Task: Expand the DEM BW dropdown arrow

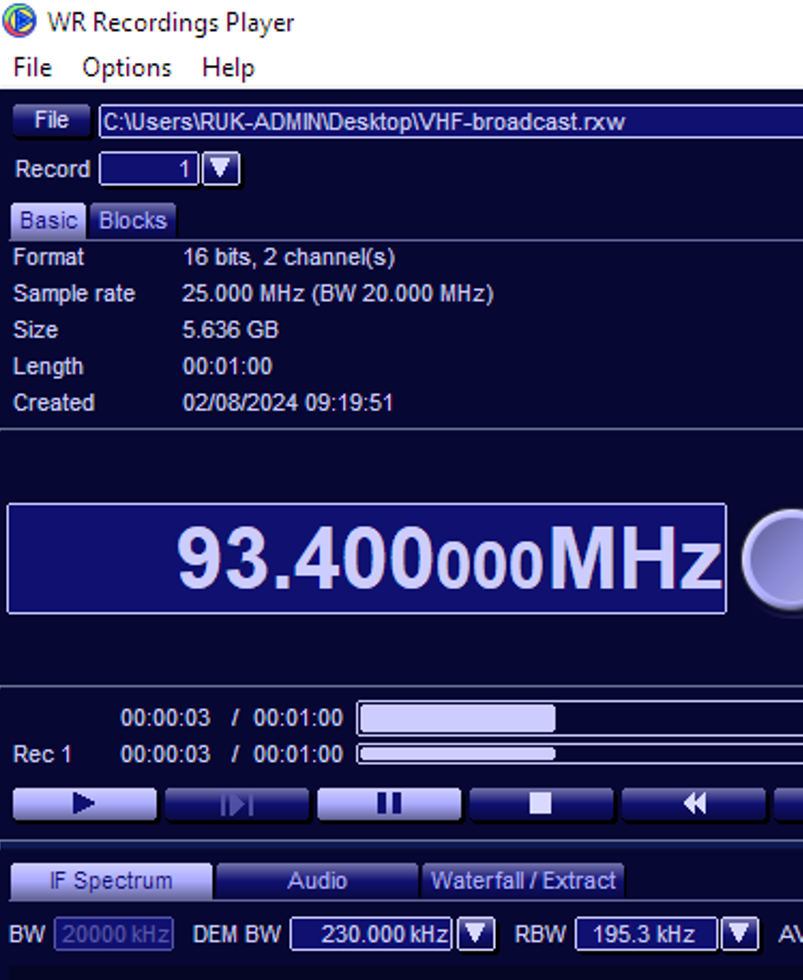Action: (x=475, y=934)
